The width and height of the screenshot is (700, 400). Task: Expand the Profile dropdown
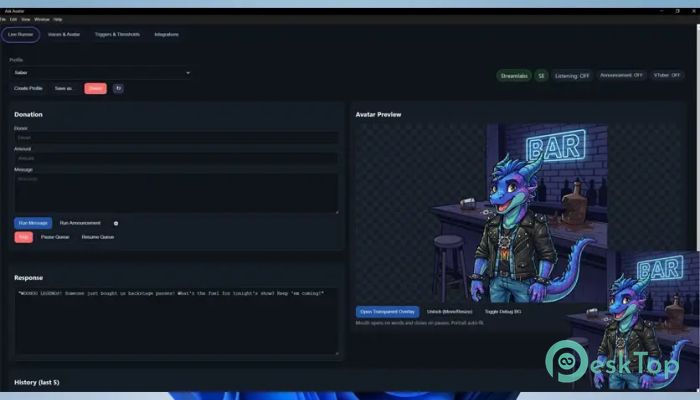[101, 73]
